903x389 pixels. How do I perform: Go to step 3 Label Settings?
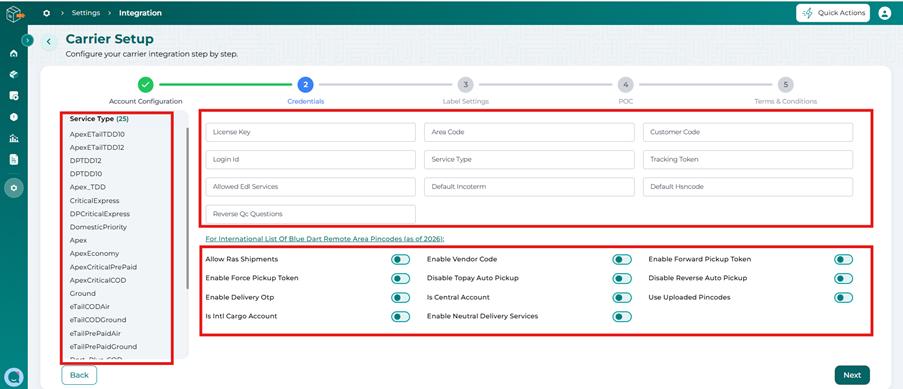[x=465, y=85]
